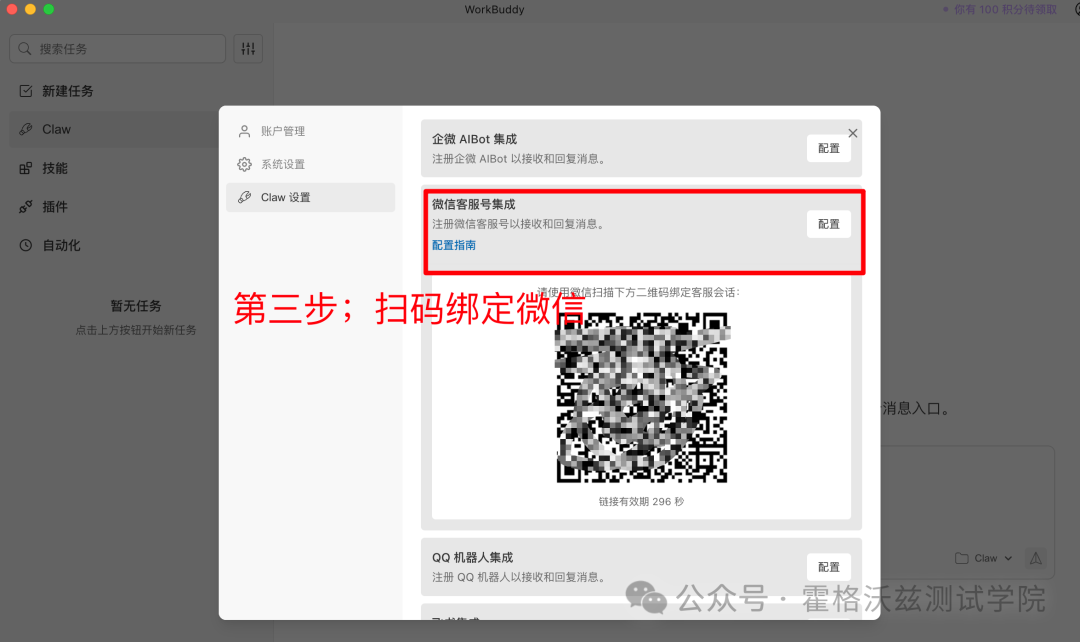The height and width of the screenshot is (642, 1080).
Task: Click the person icon next to 账户管理
Action: pos(243,130)
